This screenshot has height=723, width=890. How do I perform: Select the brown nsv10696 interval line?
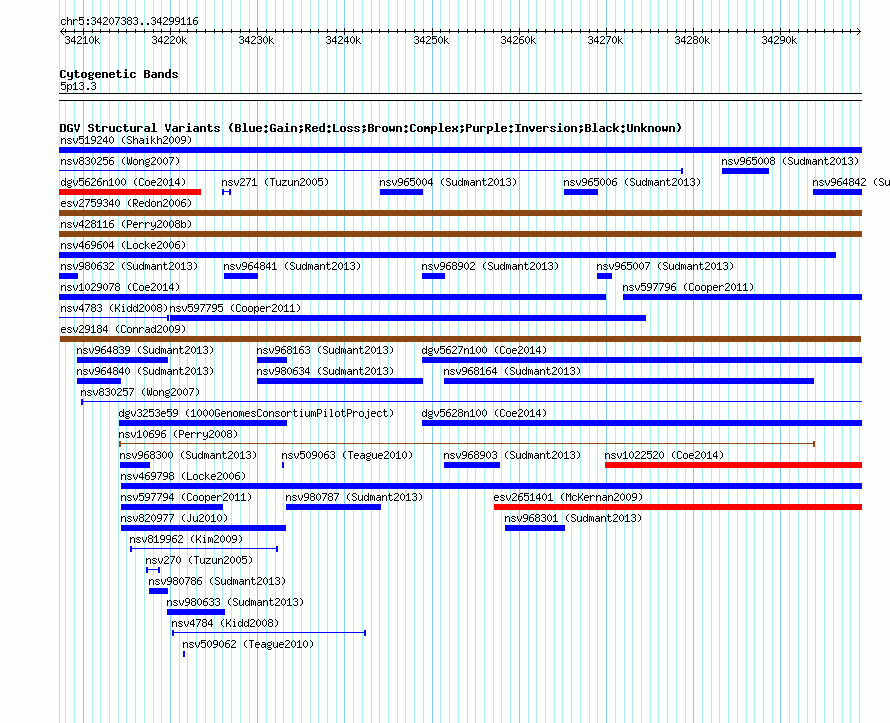[x=467, y=444]
